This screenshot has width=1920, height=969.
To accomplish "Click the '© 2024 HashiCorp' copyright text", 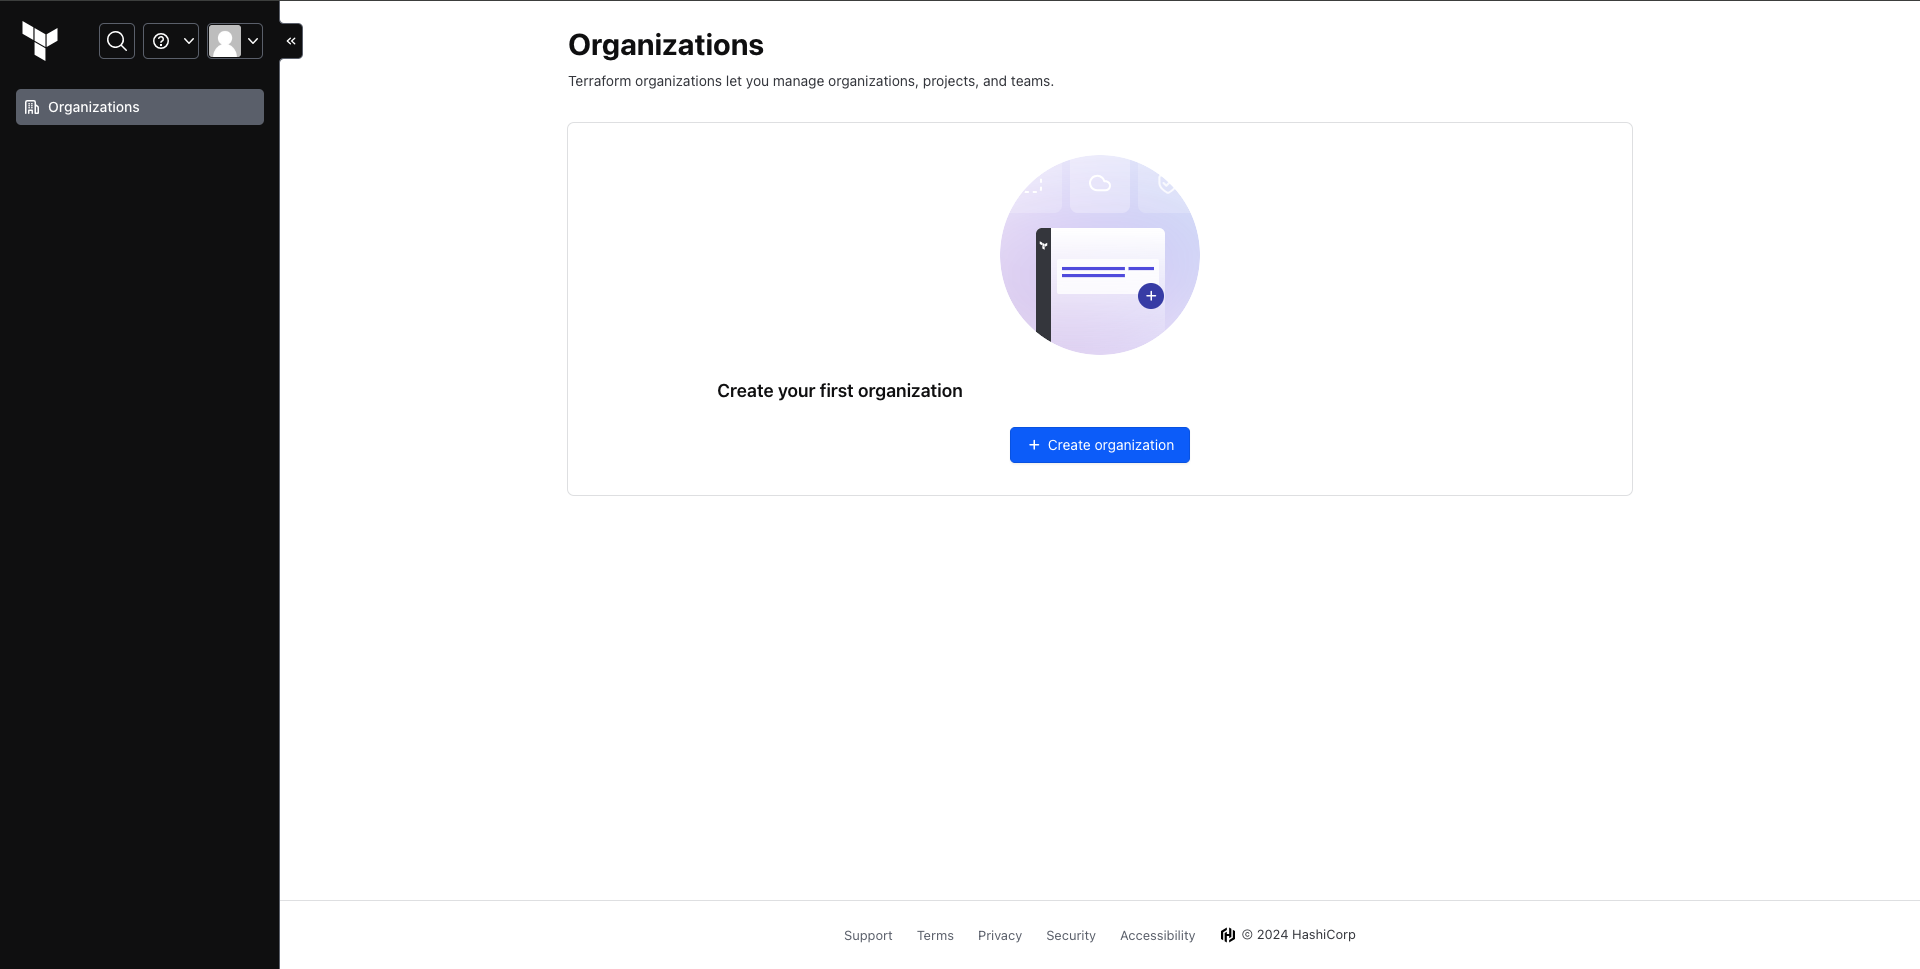I will tap(1299, 935).
